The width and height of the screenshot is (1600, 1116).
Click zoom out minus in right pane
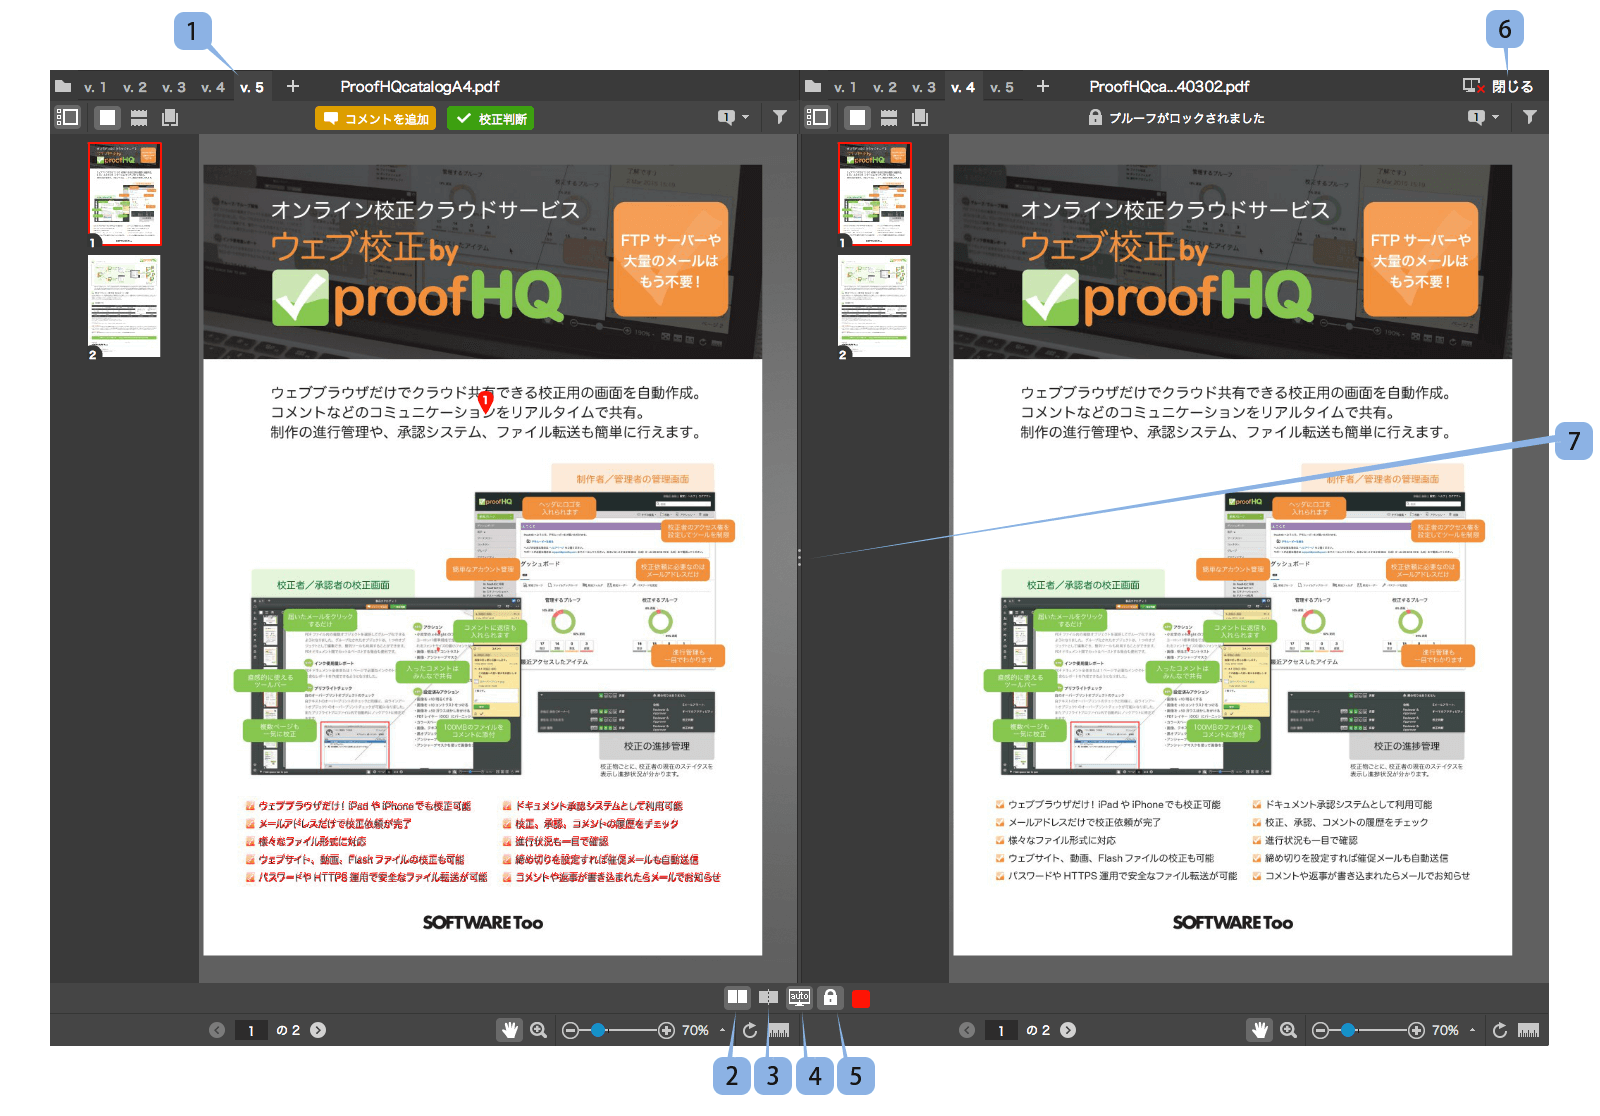click(1320, 1030)
